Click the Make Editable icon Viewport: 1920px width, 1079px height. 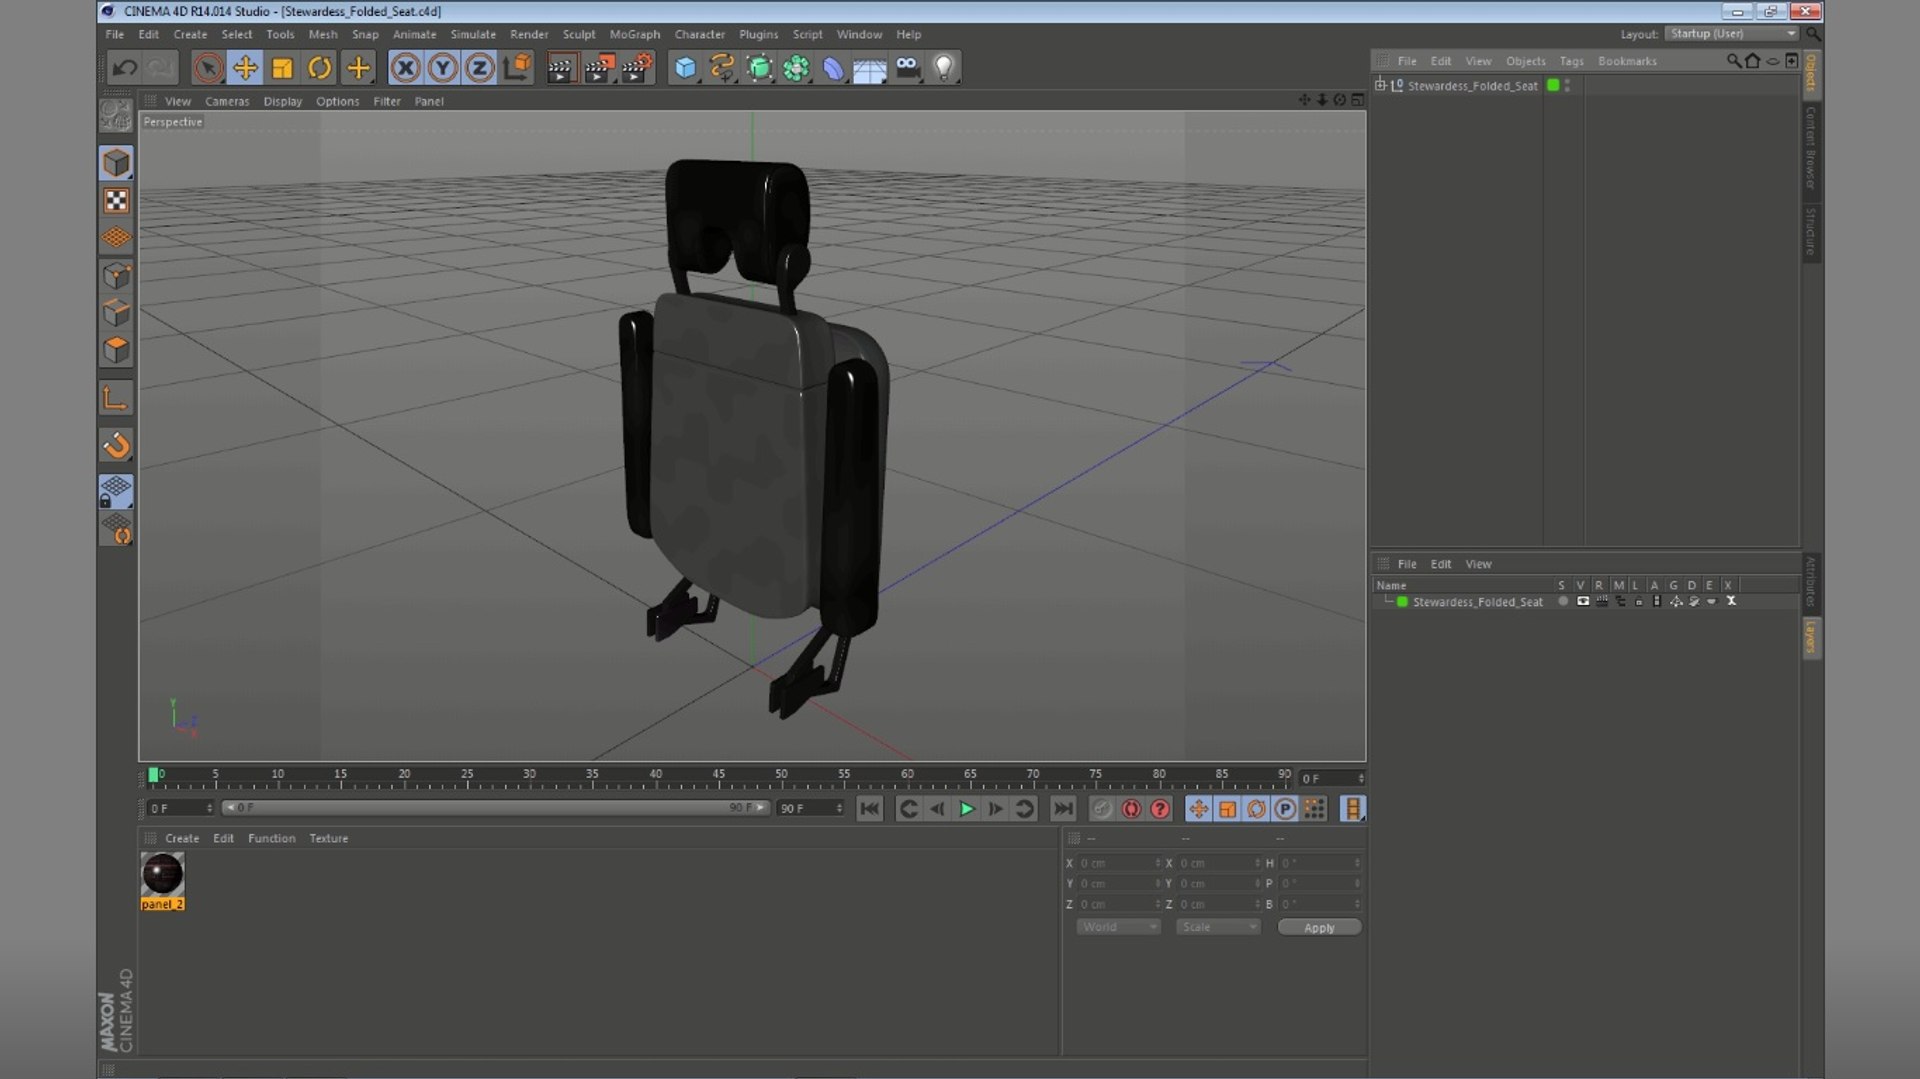coord(116,116)
